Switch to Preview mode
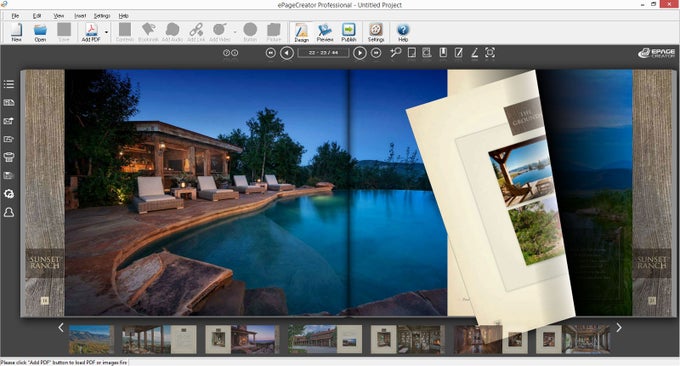The image size is (680, 366). point(325,33)
